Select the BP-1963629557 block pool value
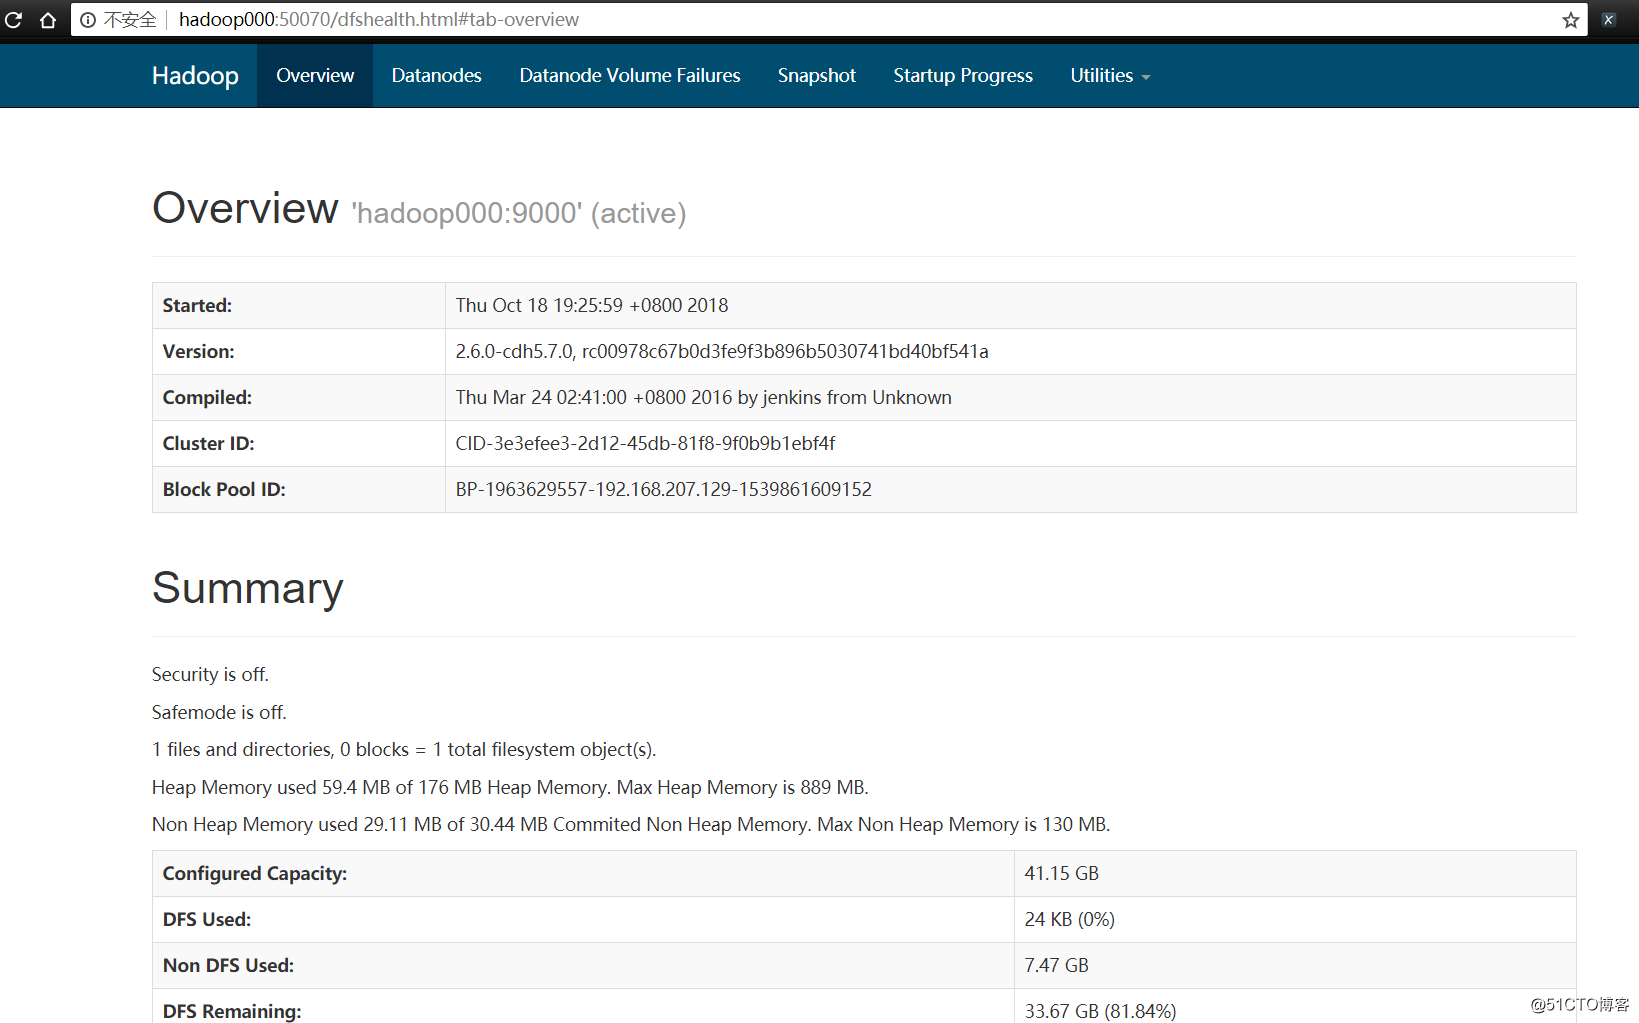1639x1023 pixels. point(663,490)
